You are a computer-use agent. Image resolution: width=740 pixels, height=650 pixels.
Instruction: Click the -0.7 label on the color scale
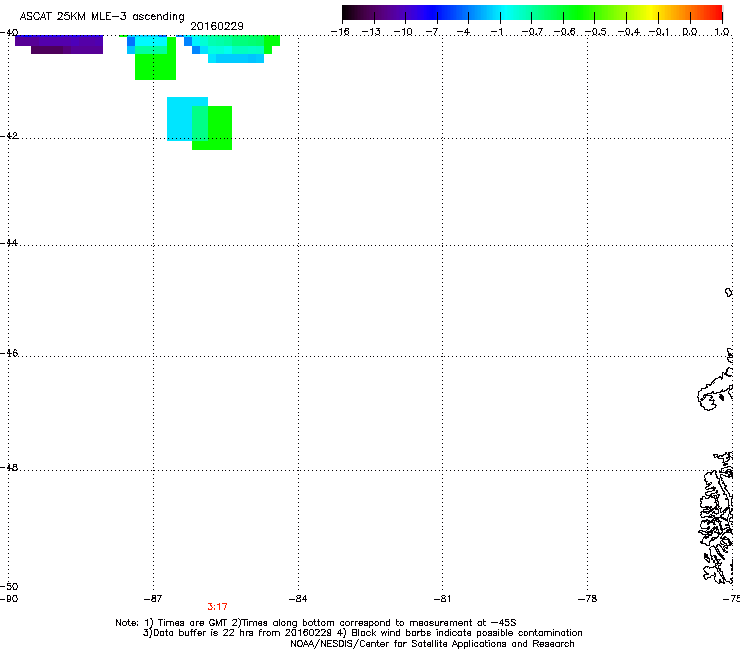coord(532,32)
